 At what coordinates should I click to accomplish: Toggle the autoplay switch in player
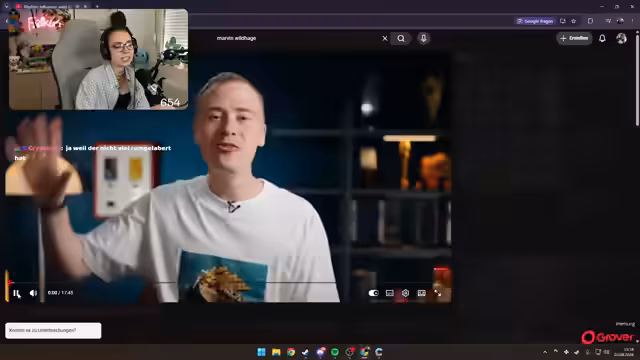tap(373, 293)
